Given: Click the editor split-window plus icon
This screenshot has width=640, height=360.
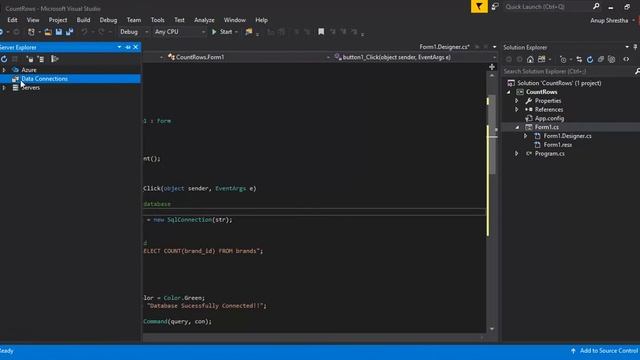Looking at the screenshot, I should coord(492,67).
